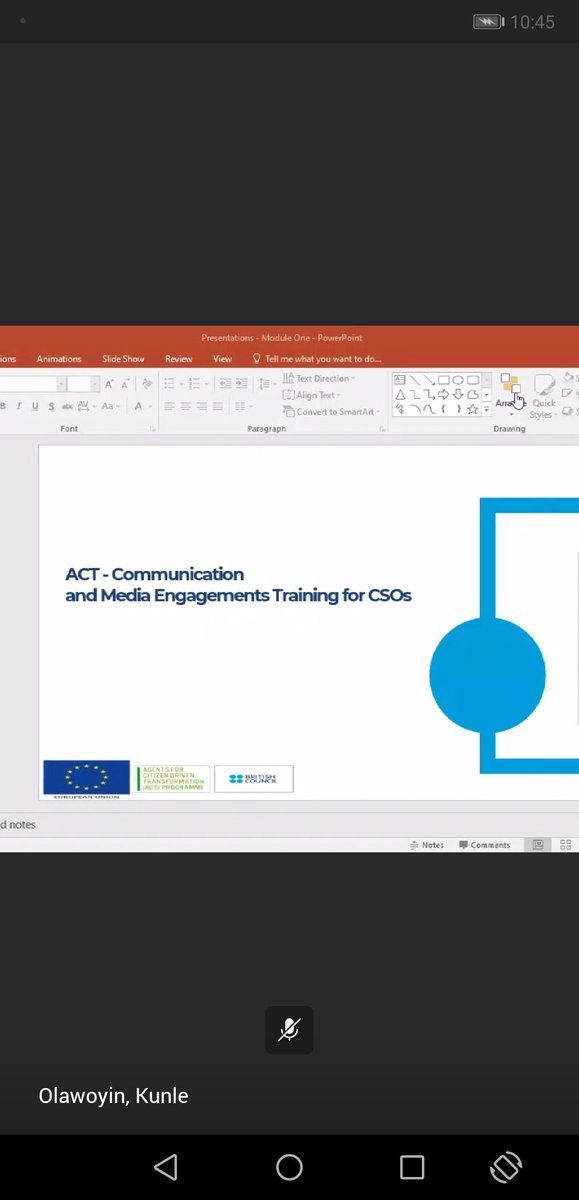Switch to Slide Sorter view icon
Viewport: 579px width, 1200px height.
(x=566, y=845)
